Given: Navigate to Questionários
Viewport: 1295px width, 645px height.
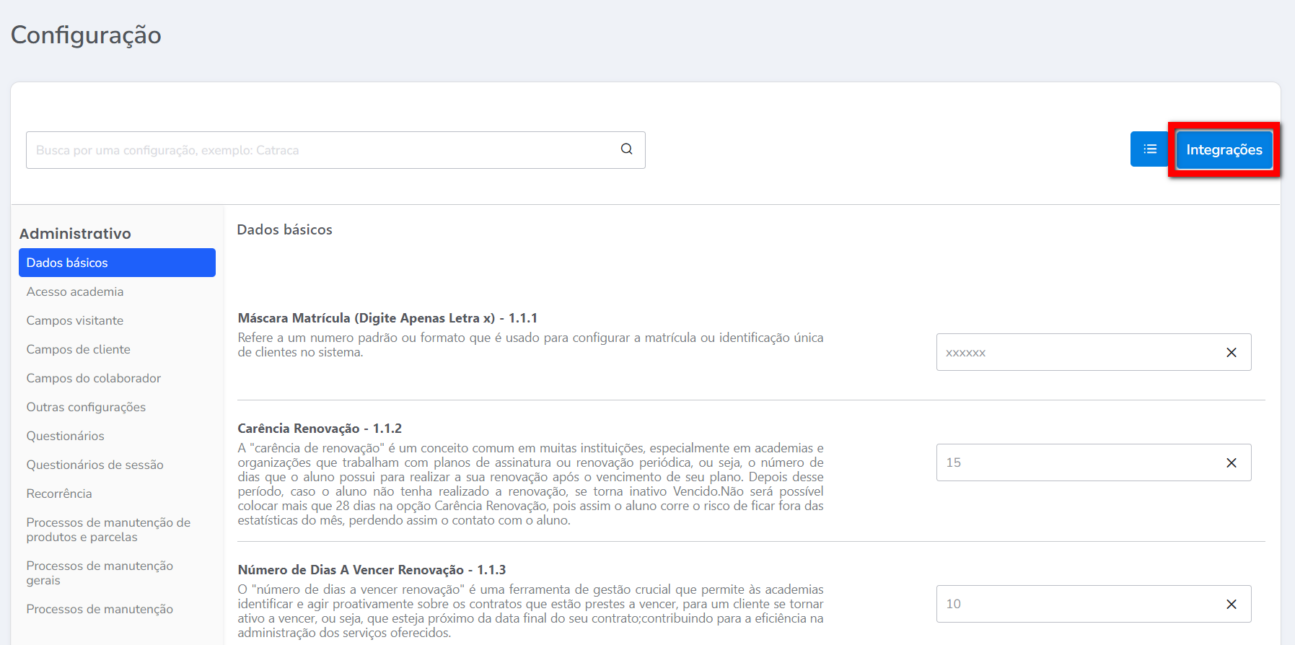Looking at the screenshot, I should tap(65, 436).
